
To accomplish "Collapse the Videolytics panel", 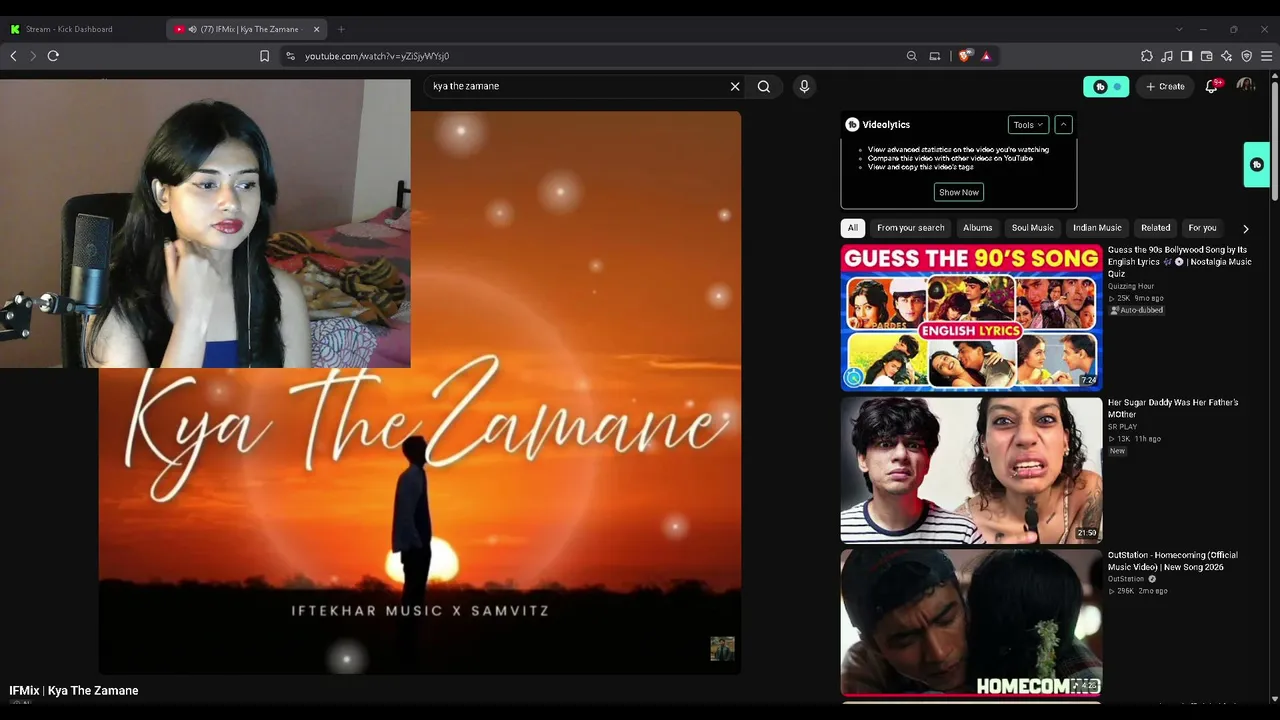I will point(1064,124).
